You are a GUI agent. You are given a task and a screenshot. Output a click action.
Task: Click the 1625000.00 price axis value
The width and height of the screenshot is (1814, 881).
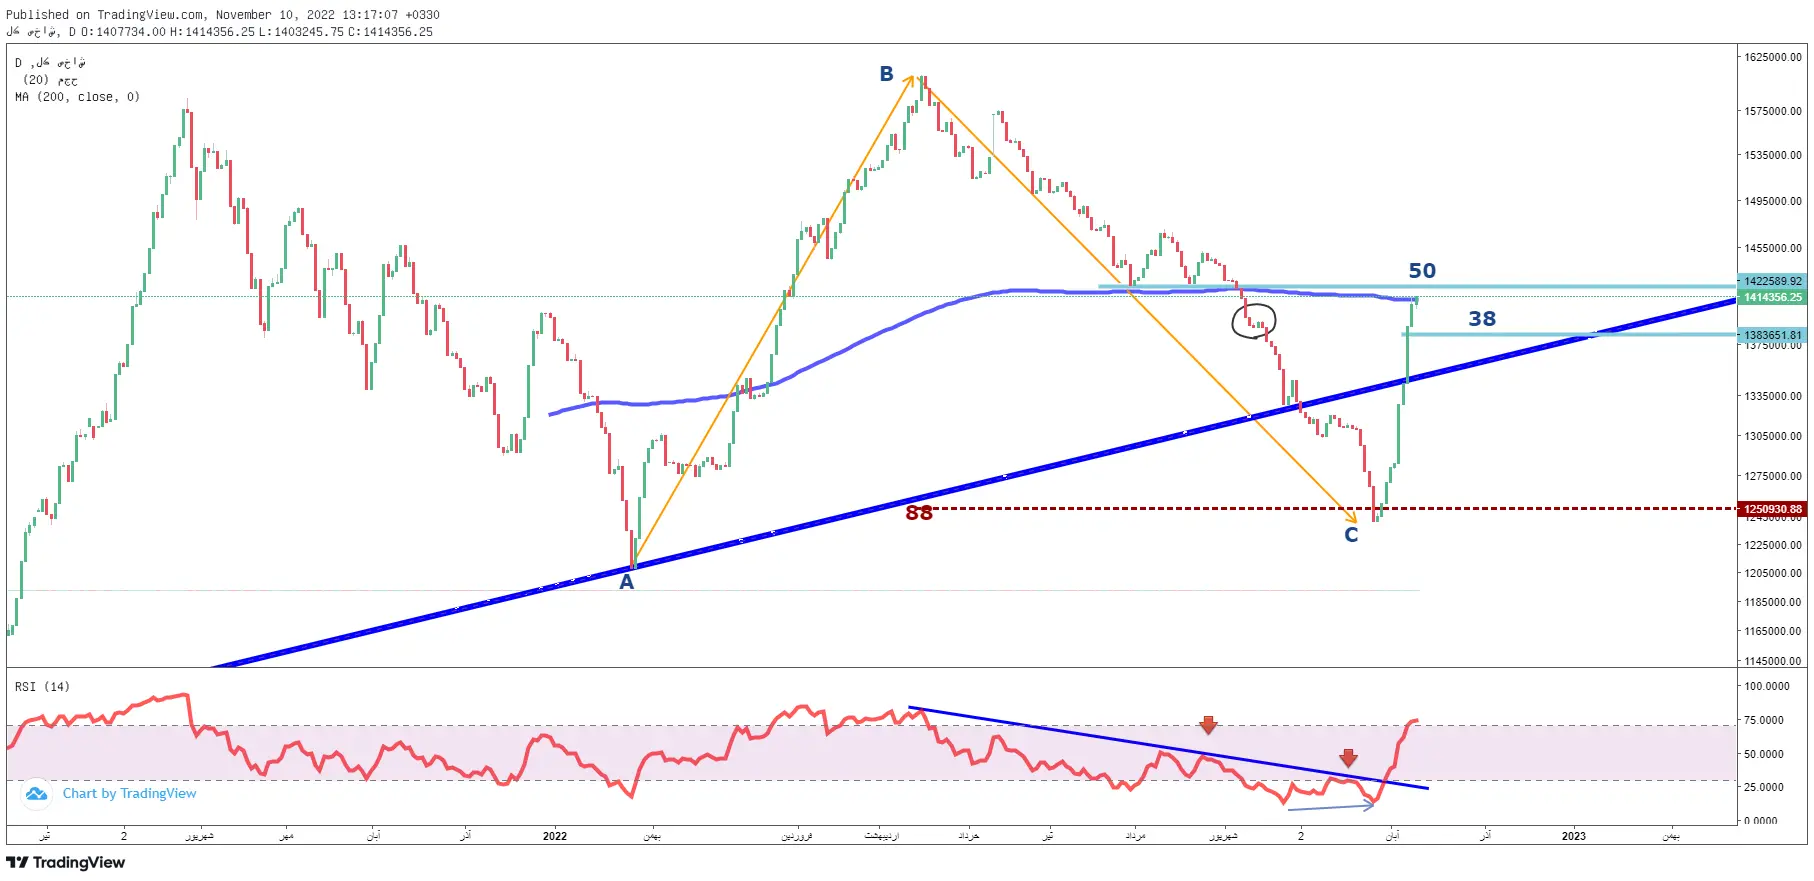coord(1773,57)
